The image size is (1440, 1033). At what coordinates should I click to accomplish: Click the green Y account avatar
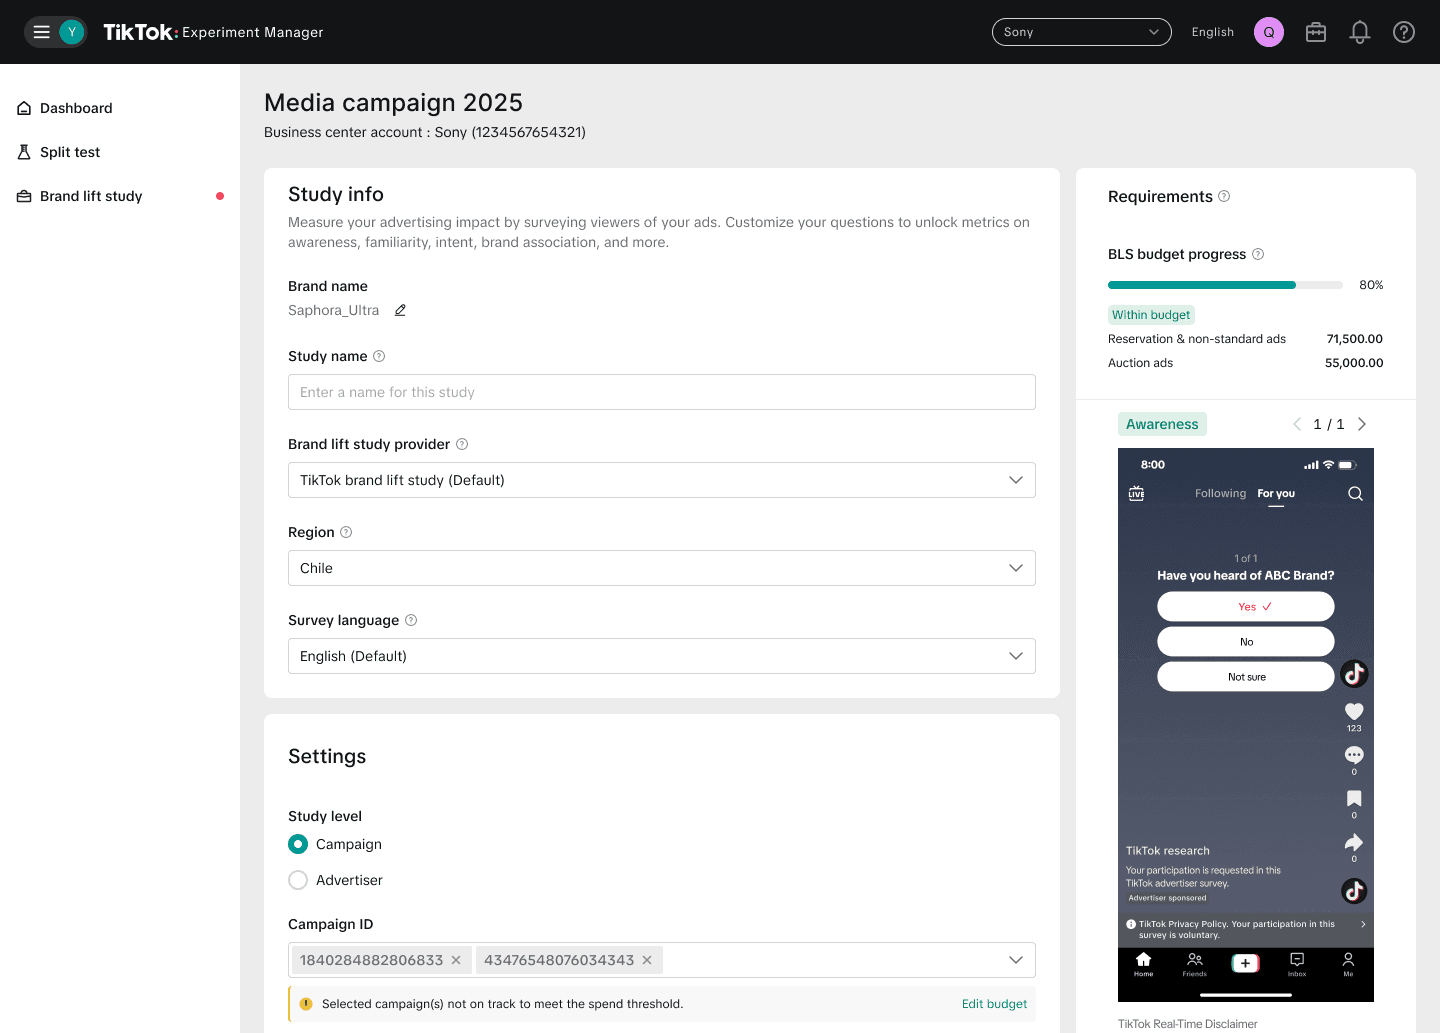click(72, 32)
